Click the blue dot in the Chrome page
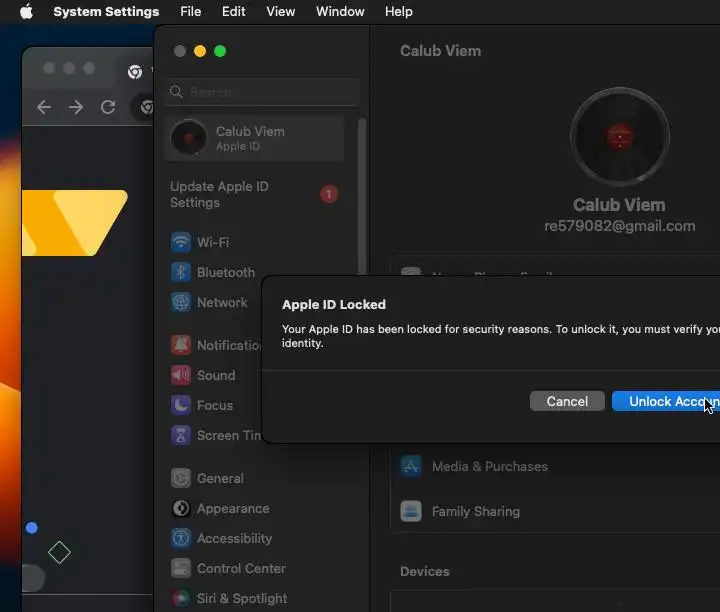Image resolution: width=720 pixels, height=612 pixels. tap(32, 528)
